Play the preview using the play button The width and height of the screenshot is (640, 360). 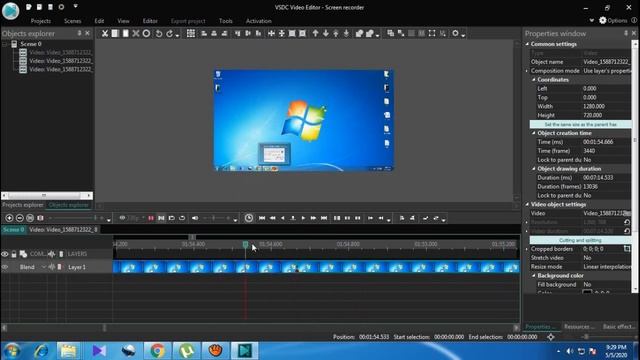[x=303, y=218]
